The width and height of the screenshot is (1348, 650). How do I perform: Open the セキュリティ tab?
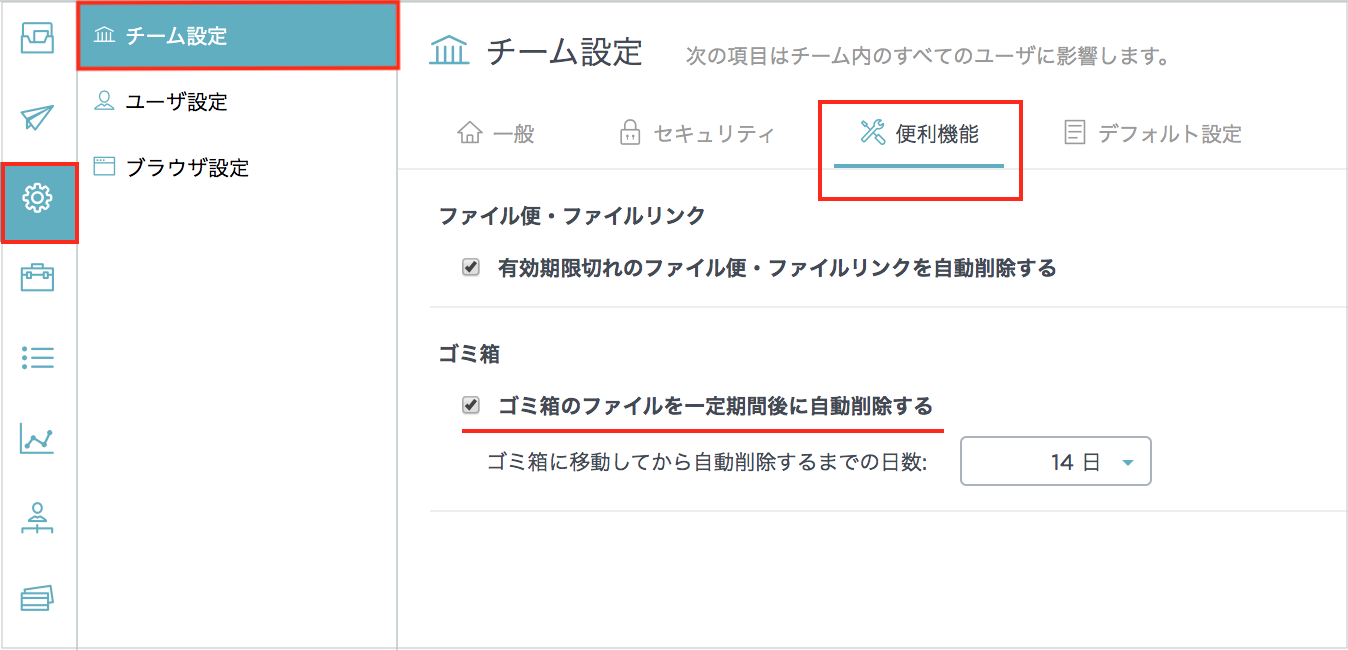coord(697,130)
